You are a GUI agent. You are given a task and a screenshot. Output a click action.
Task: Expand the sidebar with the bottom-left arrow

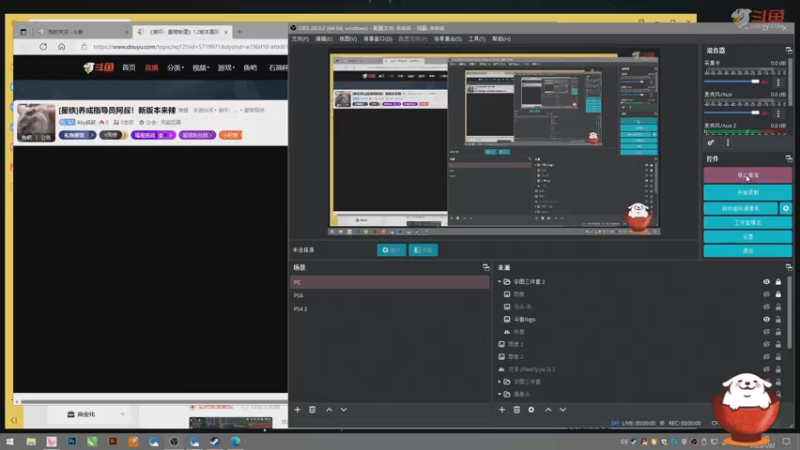point(14,420)
